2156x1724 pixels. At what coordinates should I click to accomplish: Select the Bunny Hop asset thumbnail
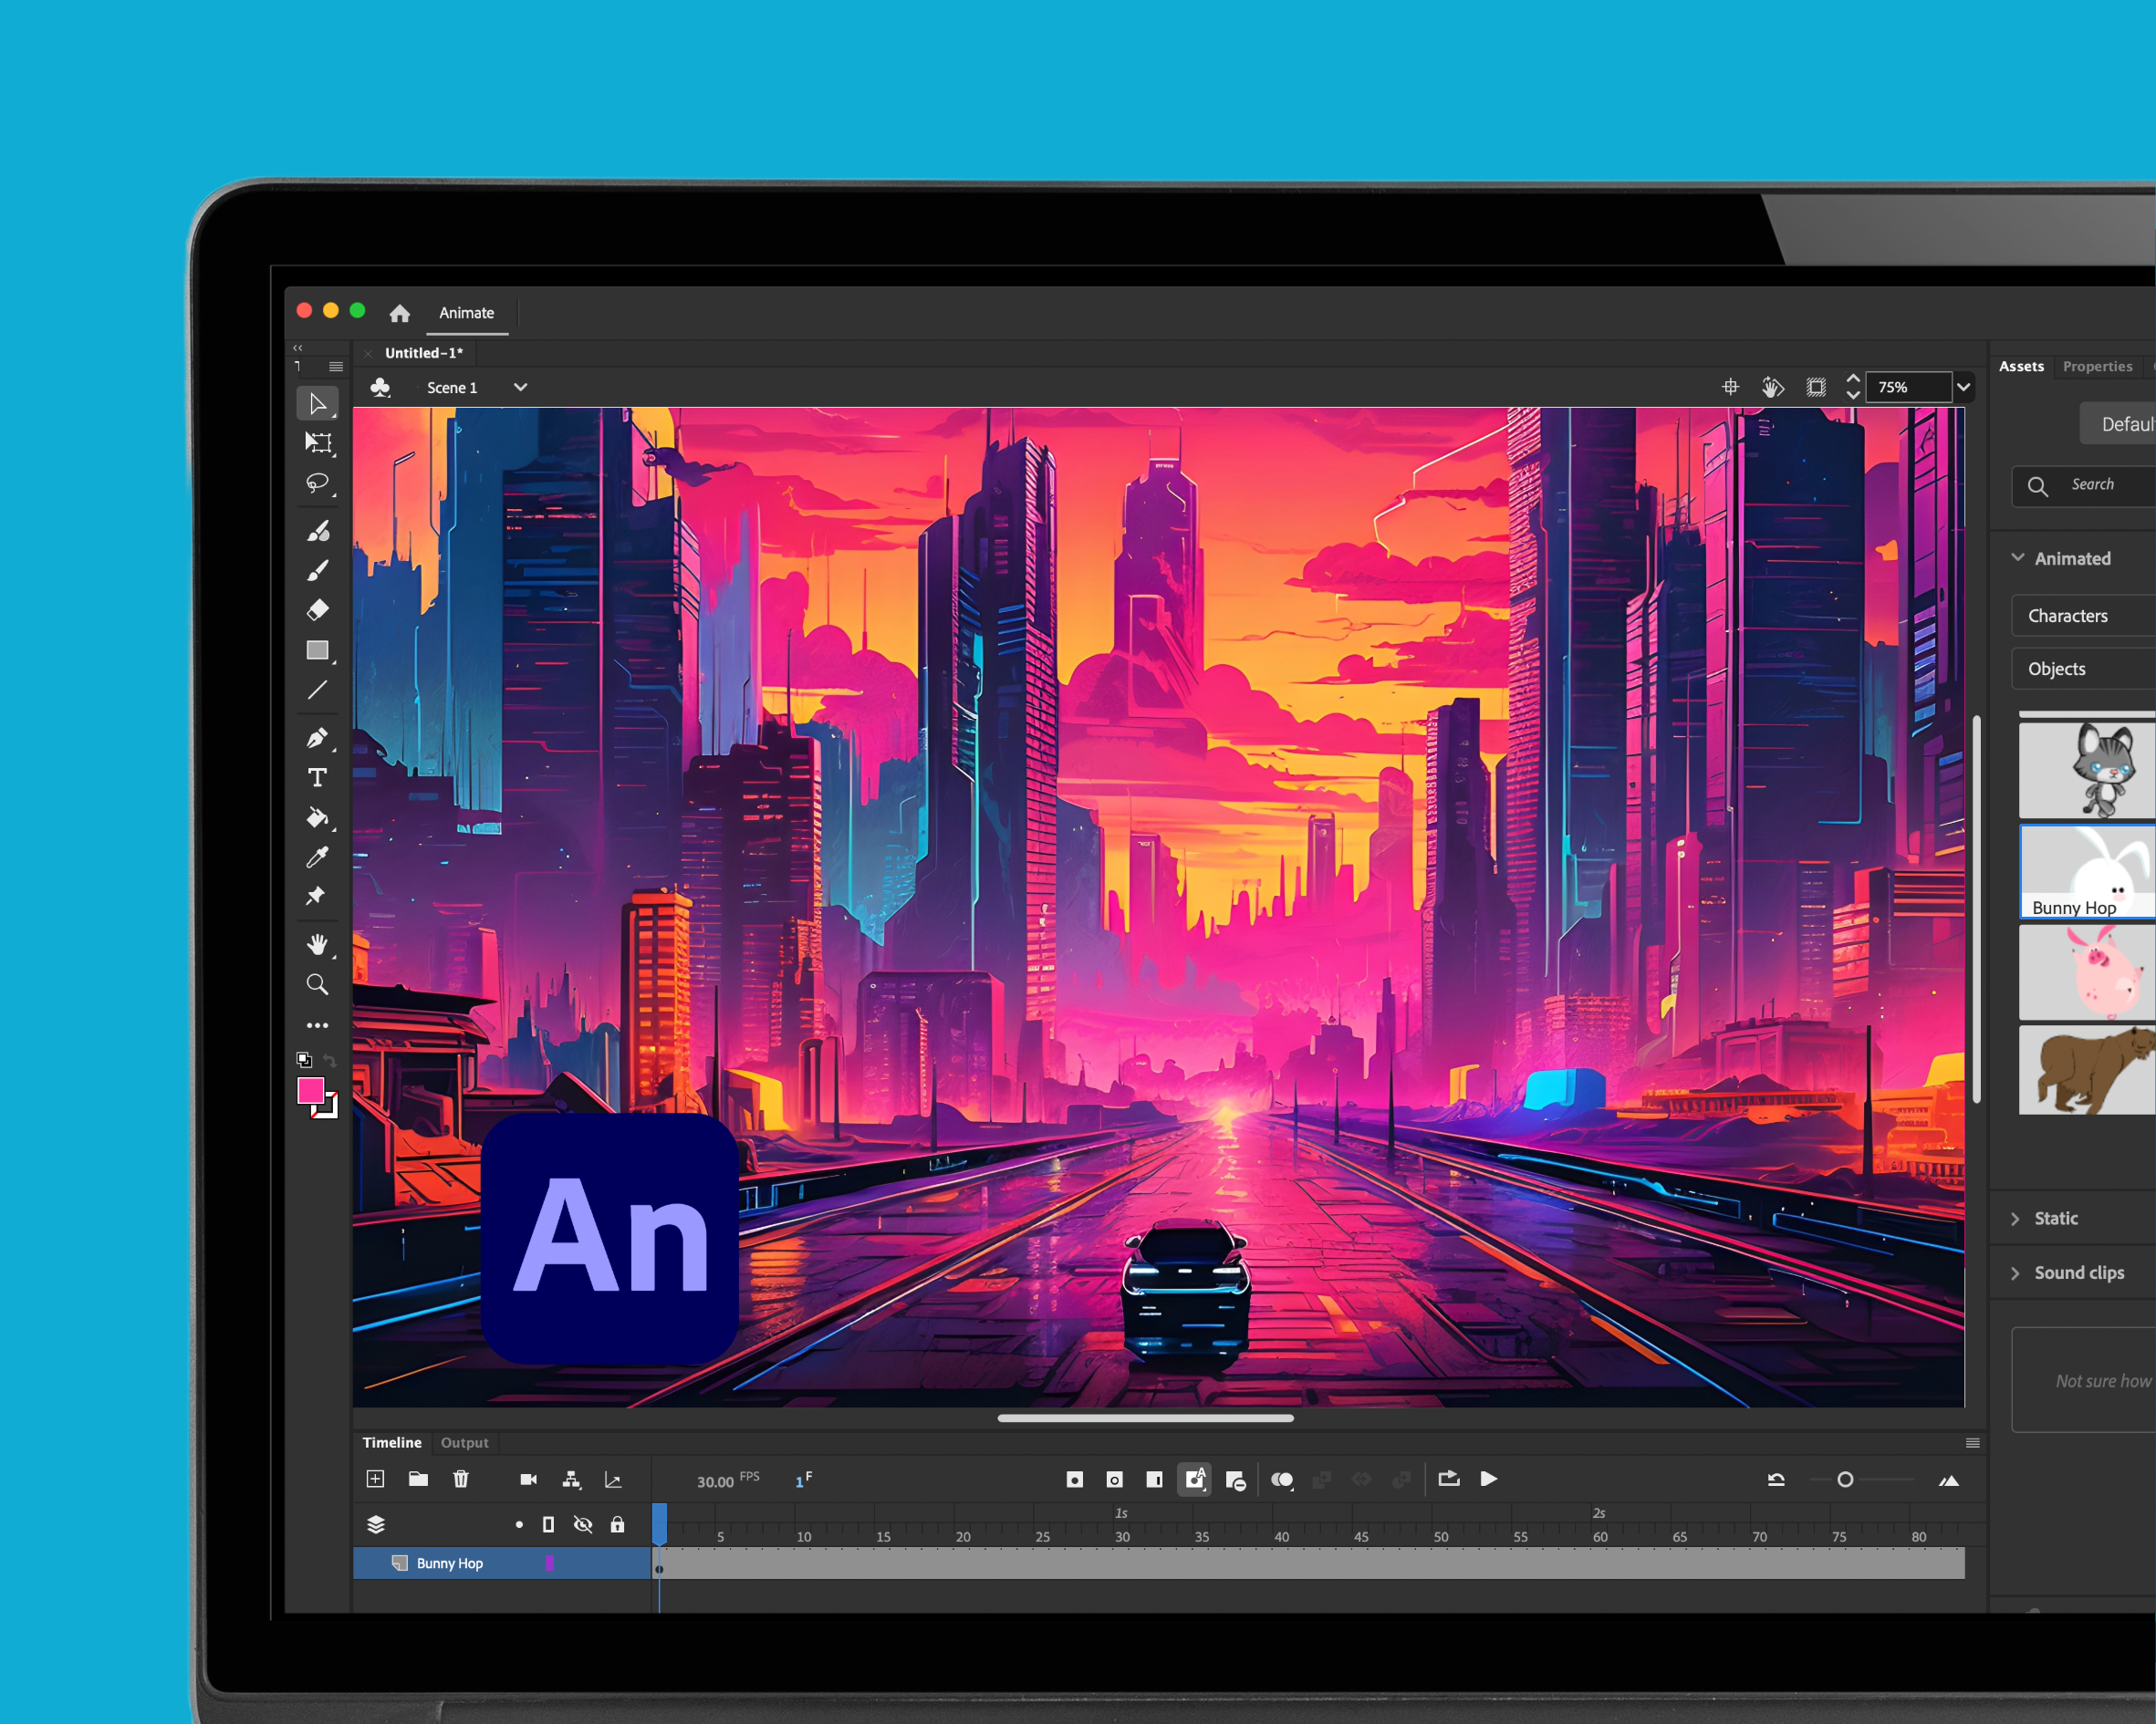2088,872
